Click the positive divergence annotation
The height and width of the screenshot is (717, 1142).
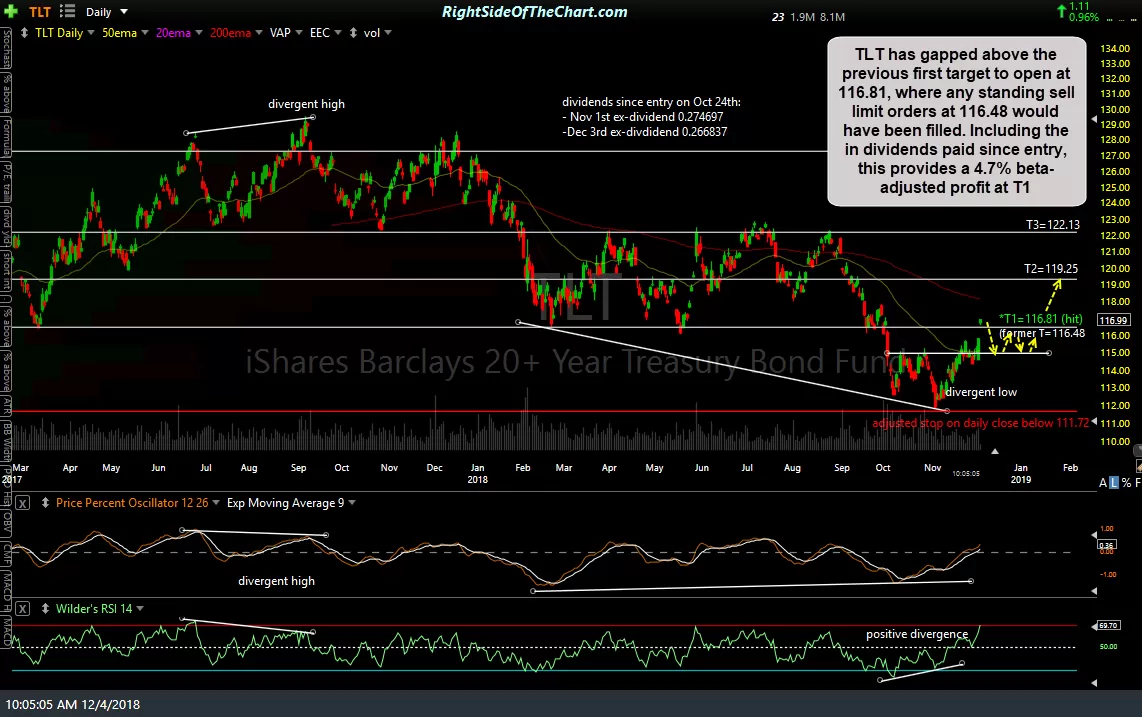pyautogui.click(x=917, y=634)
